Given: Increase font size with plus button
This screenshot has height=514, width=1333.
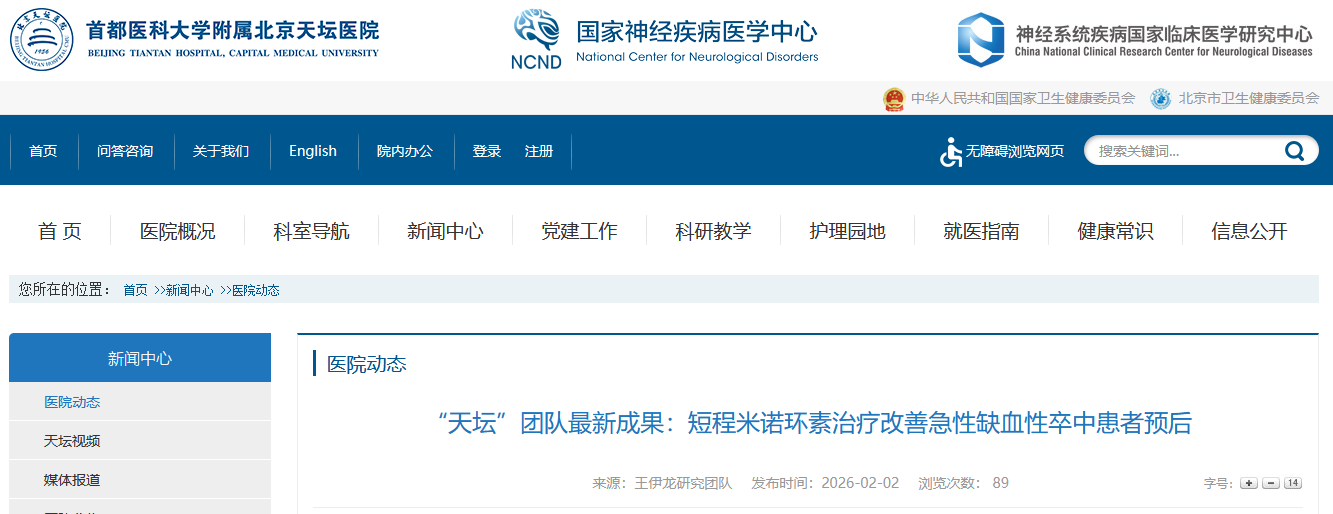Looking at the screenshot, I should [x=1248, y=483].
